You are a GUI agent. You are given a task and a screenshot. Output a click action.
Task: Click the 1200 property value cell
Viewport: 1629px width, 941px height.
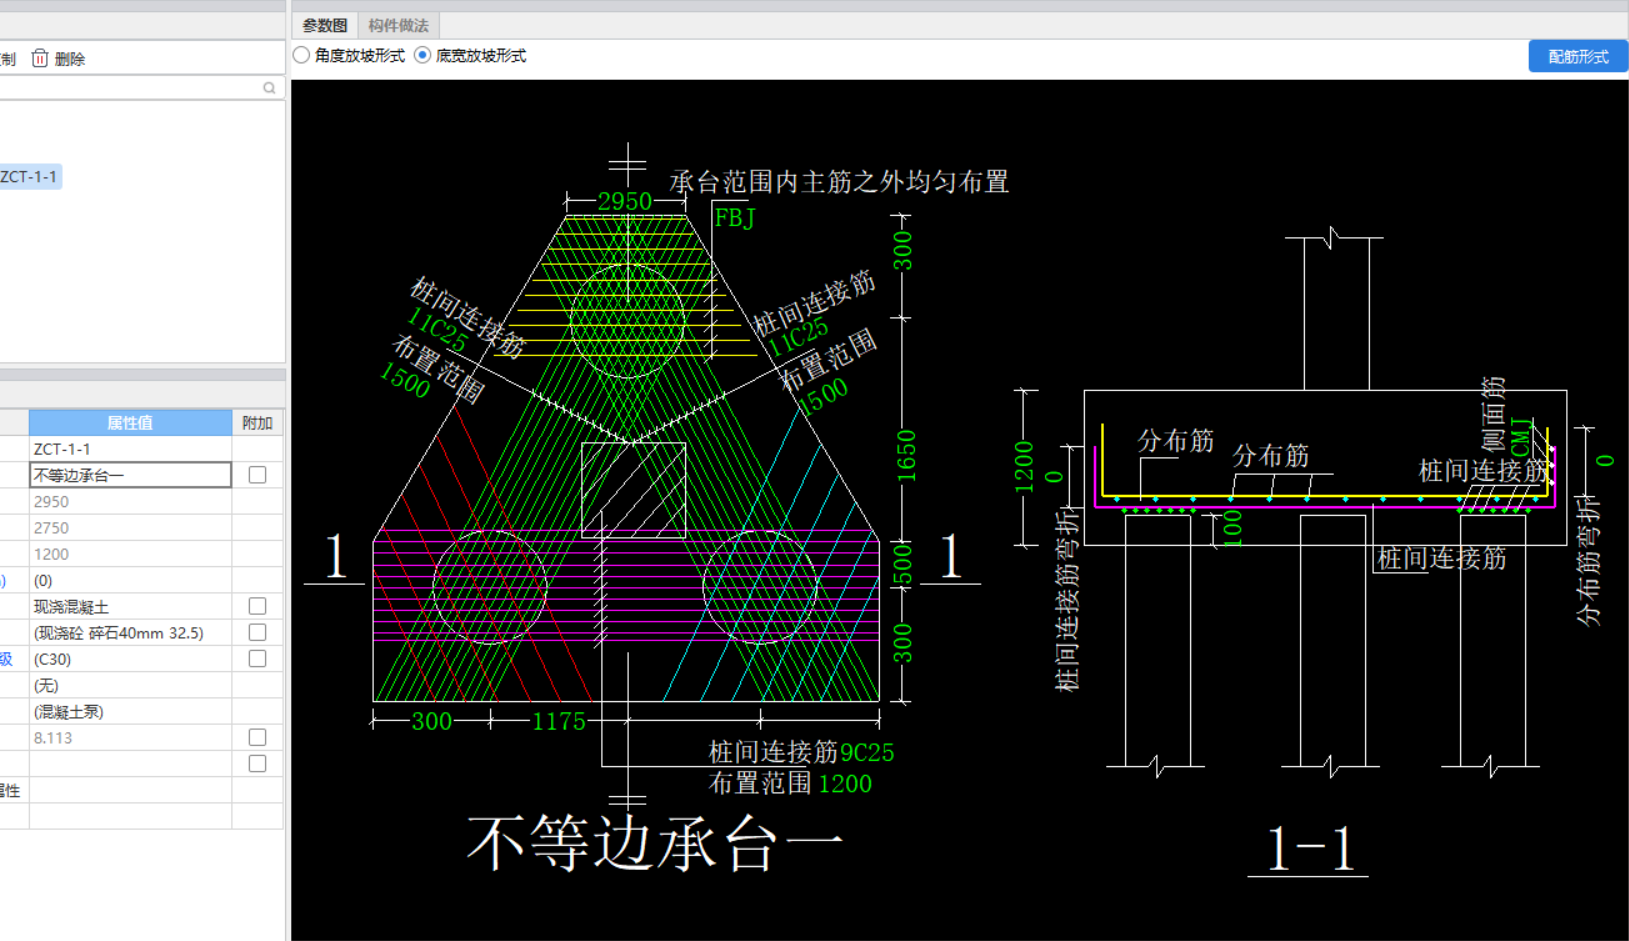click(130, 554)
